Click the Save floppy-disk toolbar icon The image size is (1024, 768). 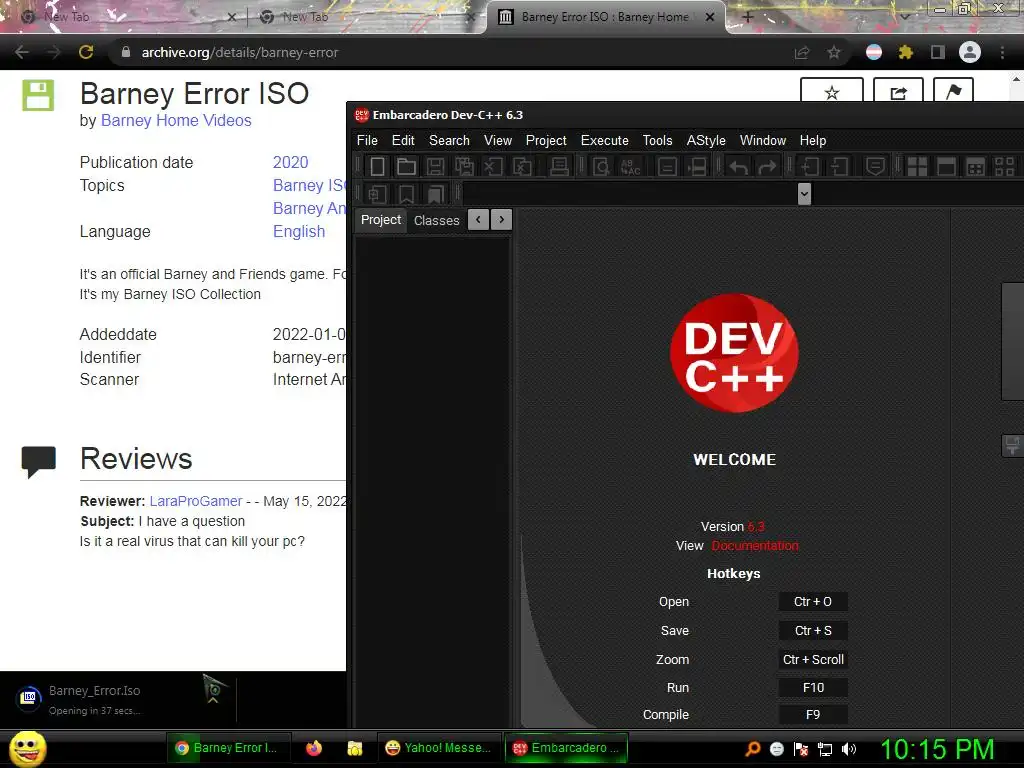click(x=435, y=167)
